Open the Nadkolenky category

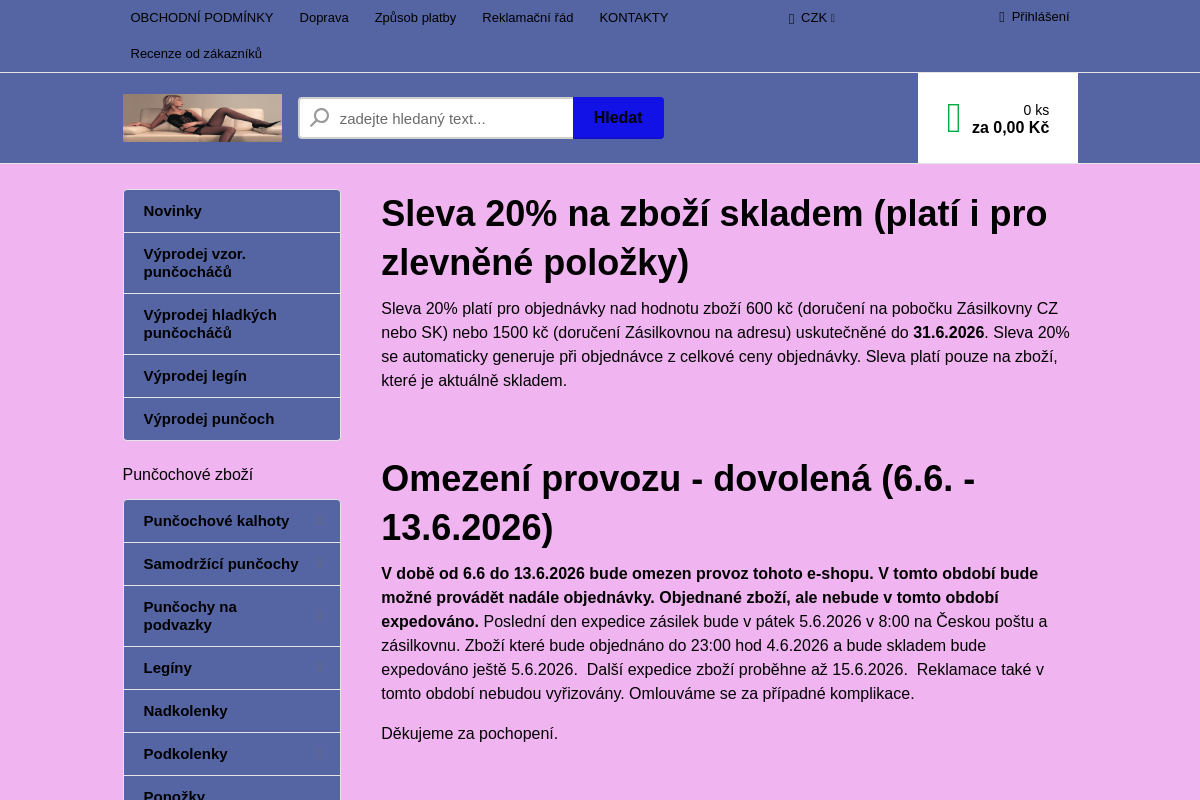pyautogui.click(x=232, y=711)
